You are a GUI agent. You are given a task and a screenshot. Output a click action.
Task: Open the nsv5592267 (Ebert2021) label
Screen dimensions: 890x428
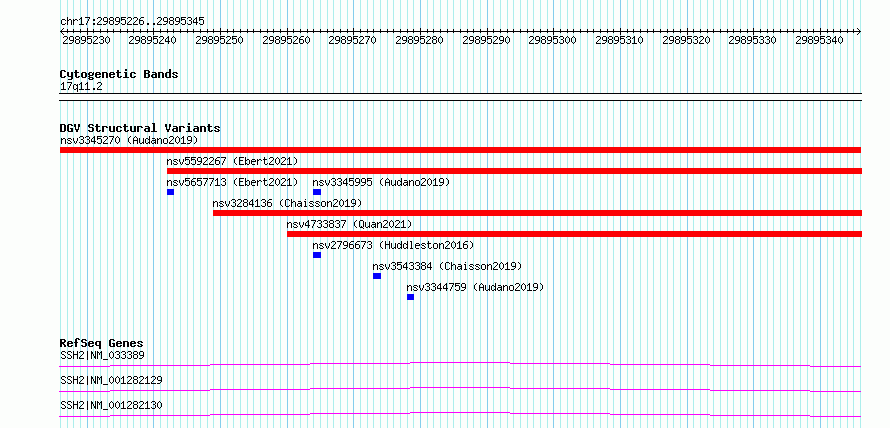[232, 161]
